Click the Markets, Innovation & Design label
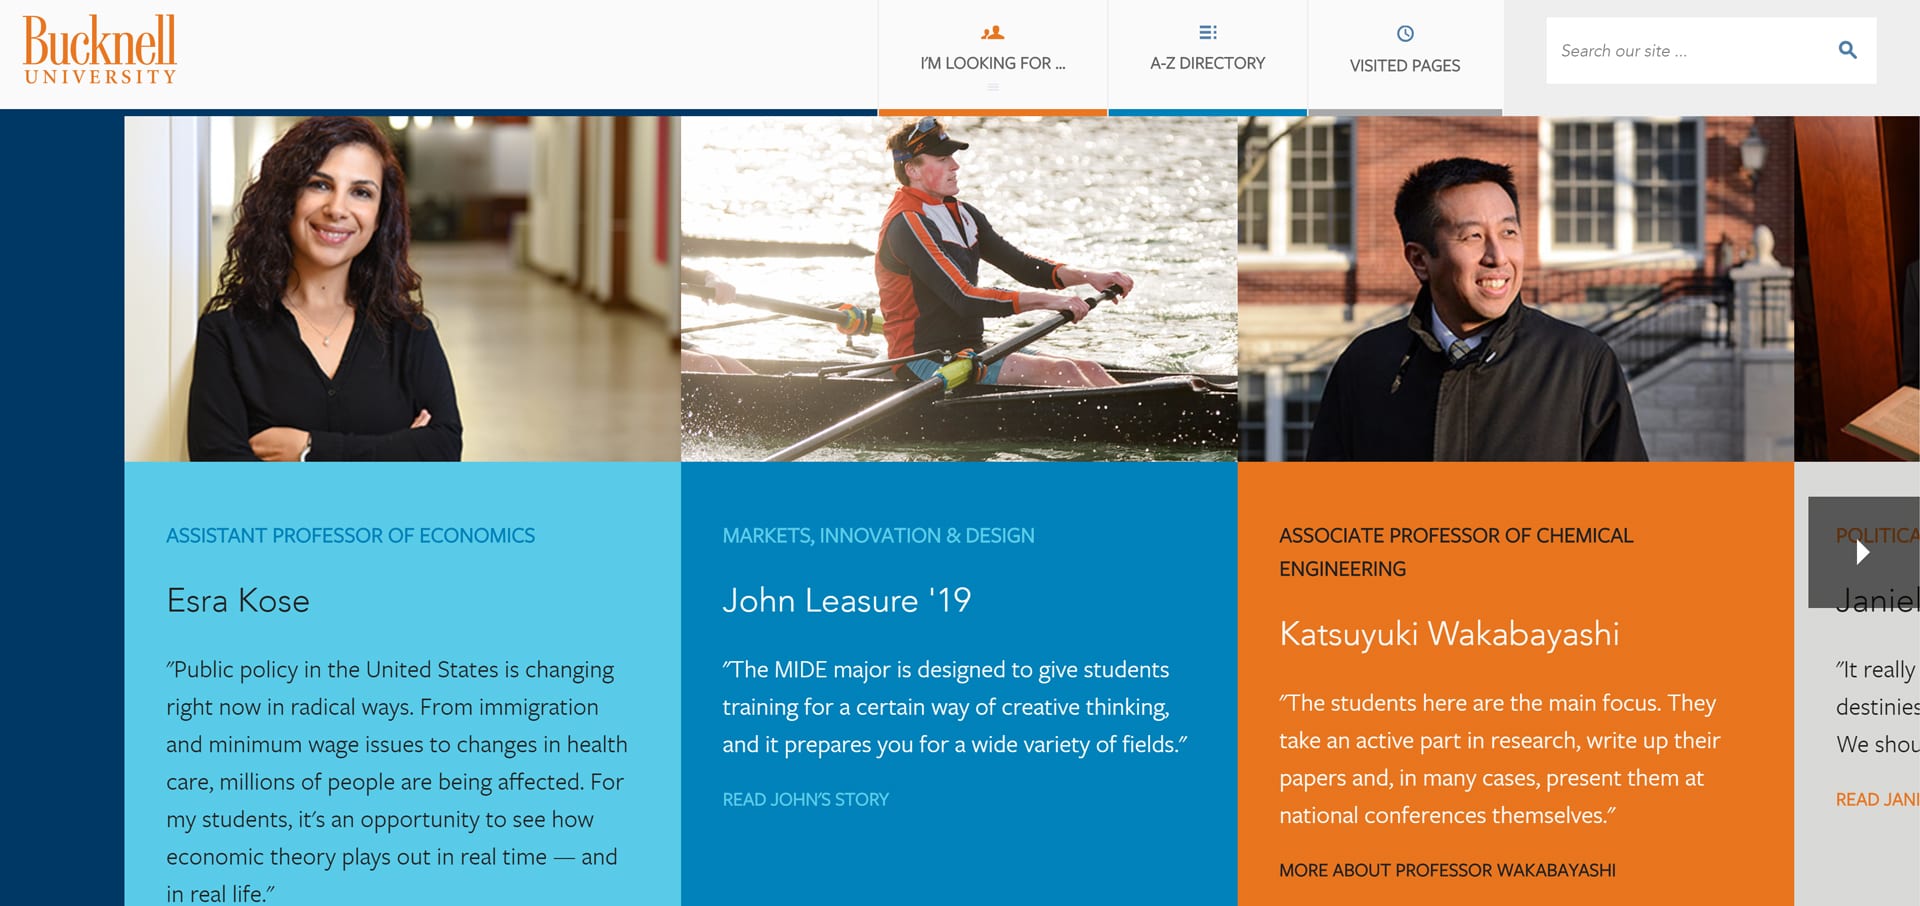The width and height of the screenshot is (1920, 906). [878, 535]
